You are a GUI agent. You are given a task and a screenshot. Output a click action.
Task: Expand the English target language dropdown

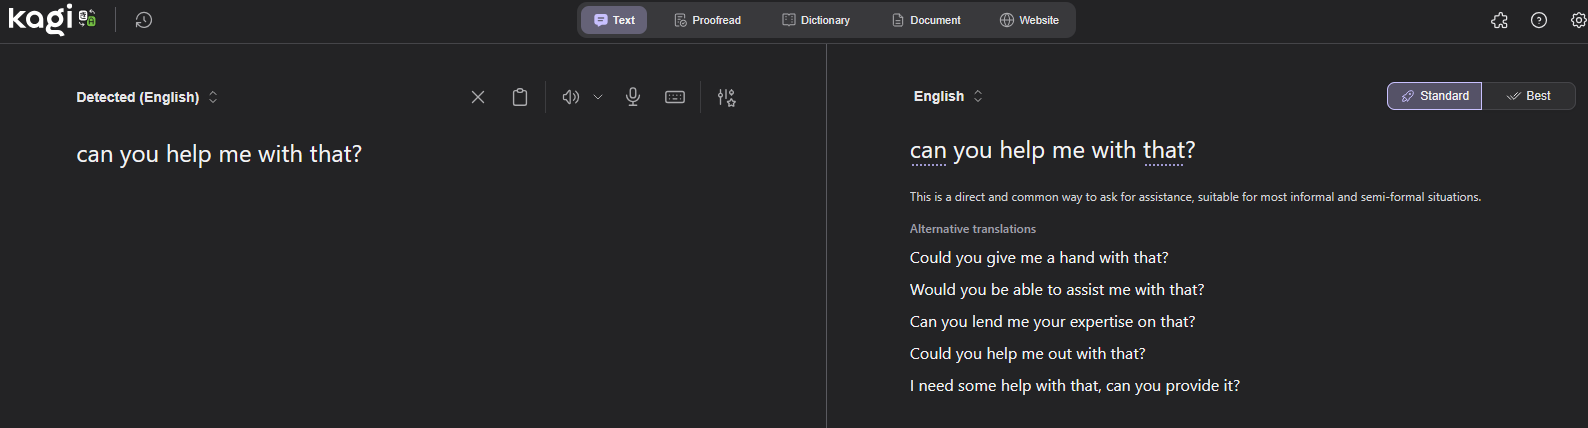click(x=948, y=96)
